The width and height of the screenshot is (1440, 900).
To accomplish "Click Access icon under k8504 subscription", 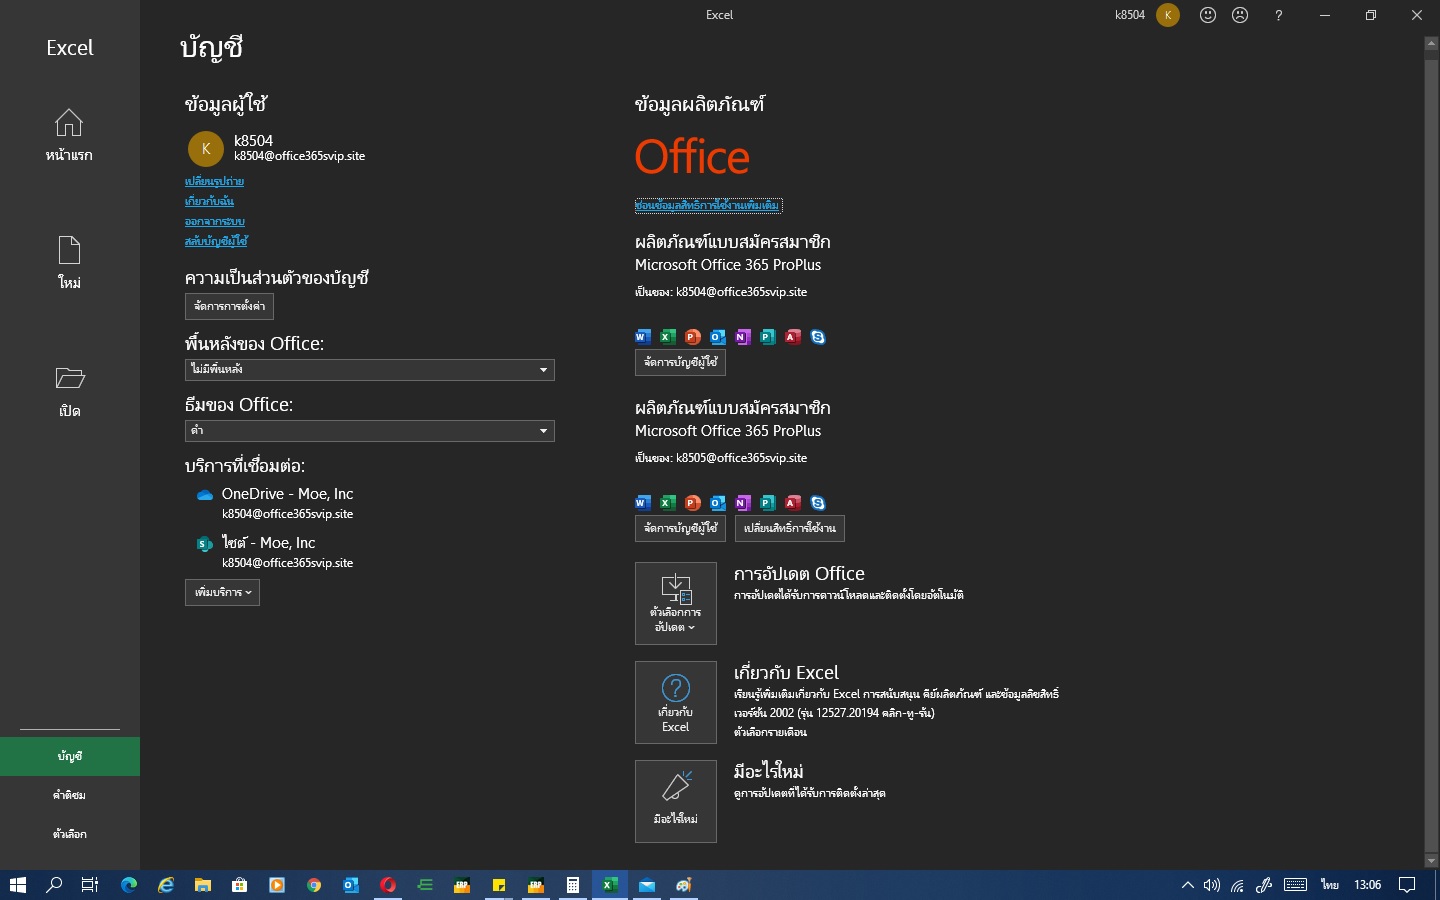I will 793,337.
